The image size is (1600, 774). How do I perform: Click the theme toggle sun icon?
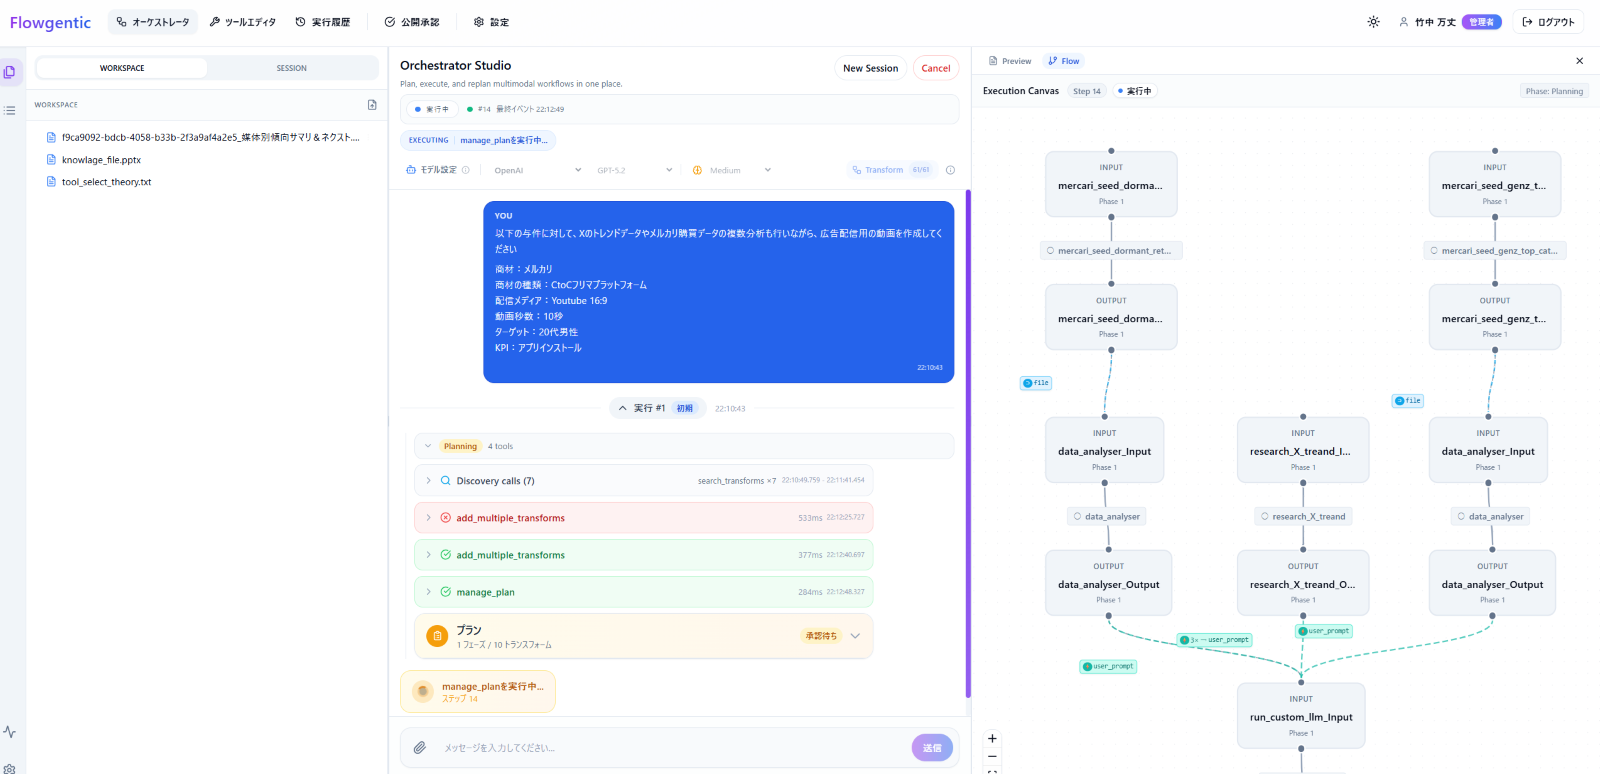pyautogui.click(x=1373, y=22)
